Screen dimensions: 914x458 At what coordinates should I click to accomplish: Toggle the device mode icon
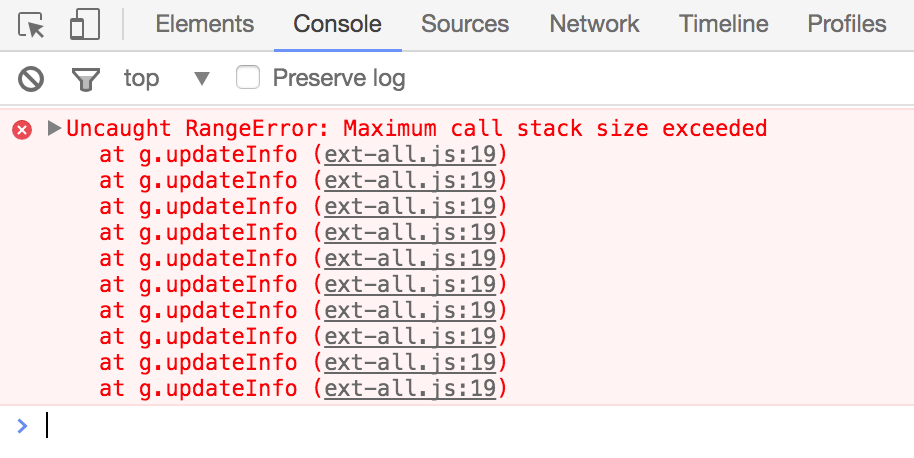[85, 24]
